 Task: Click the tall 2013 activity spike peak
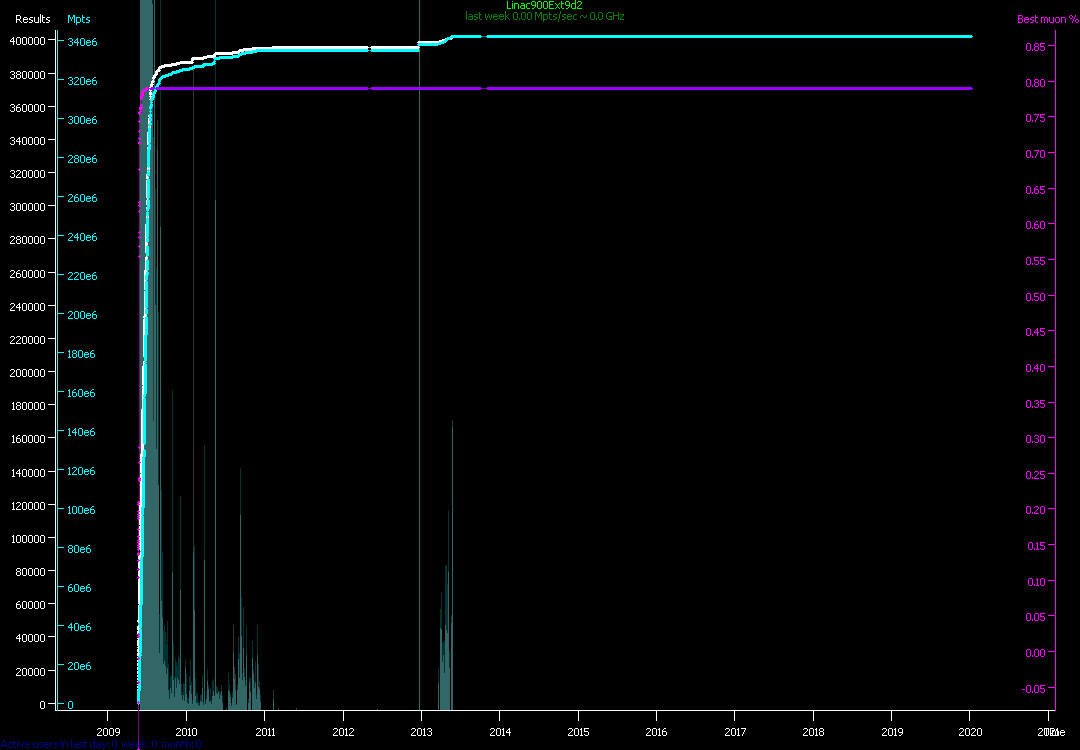(452, 422)
